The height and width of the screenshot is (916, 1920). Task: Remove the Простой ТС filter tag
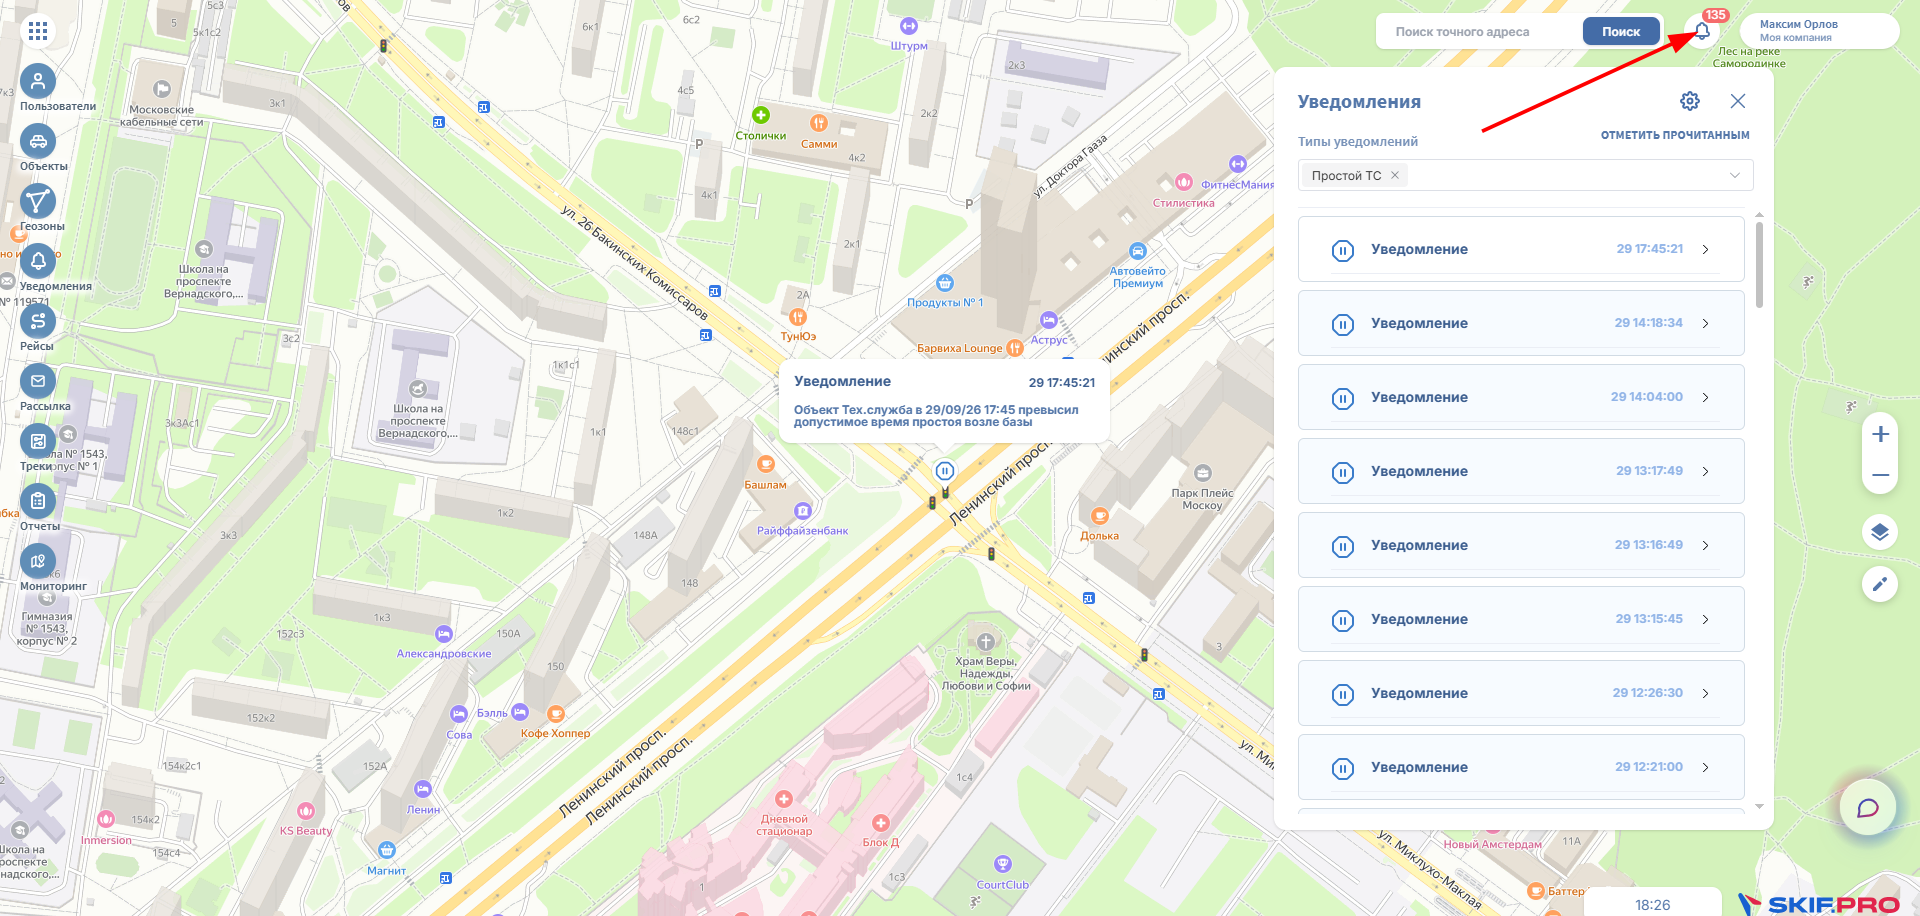1395,175
